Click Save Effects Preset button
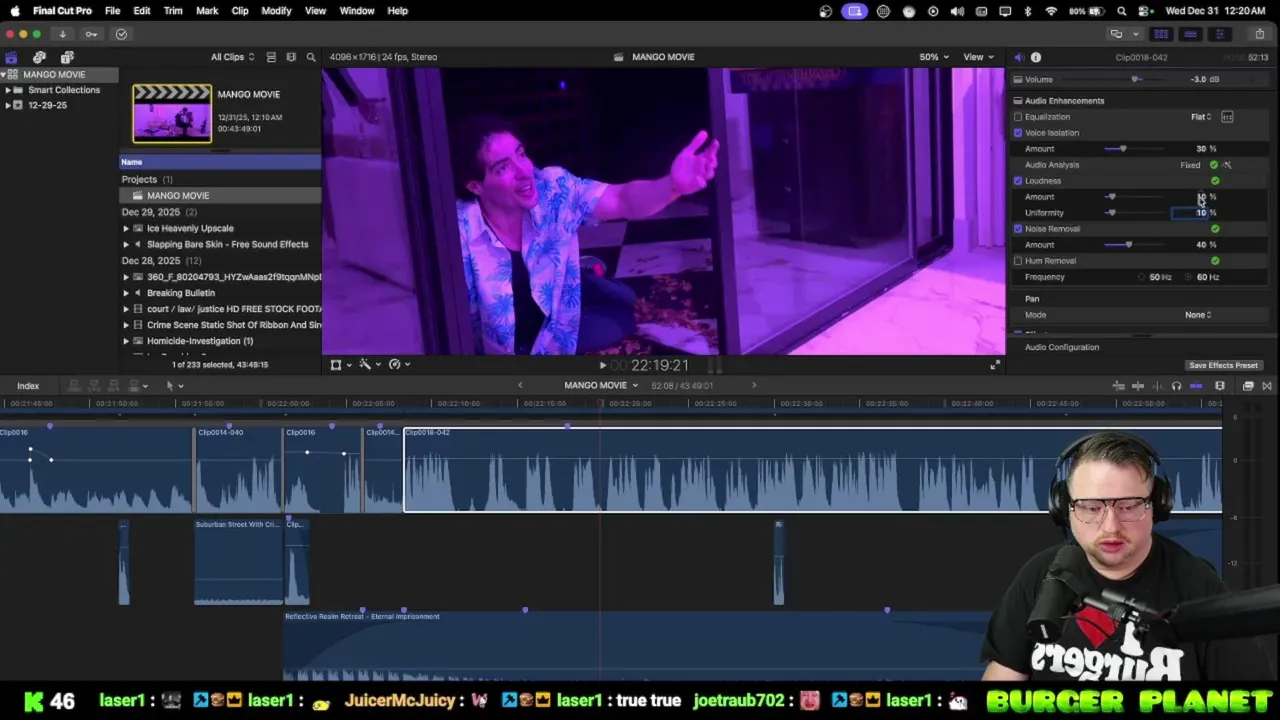 tap(1223, 366)
